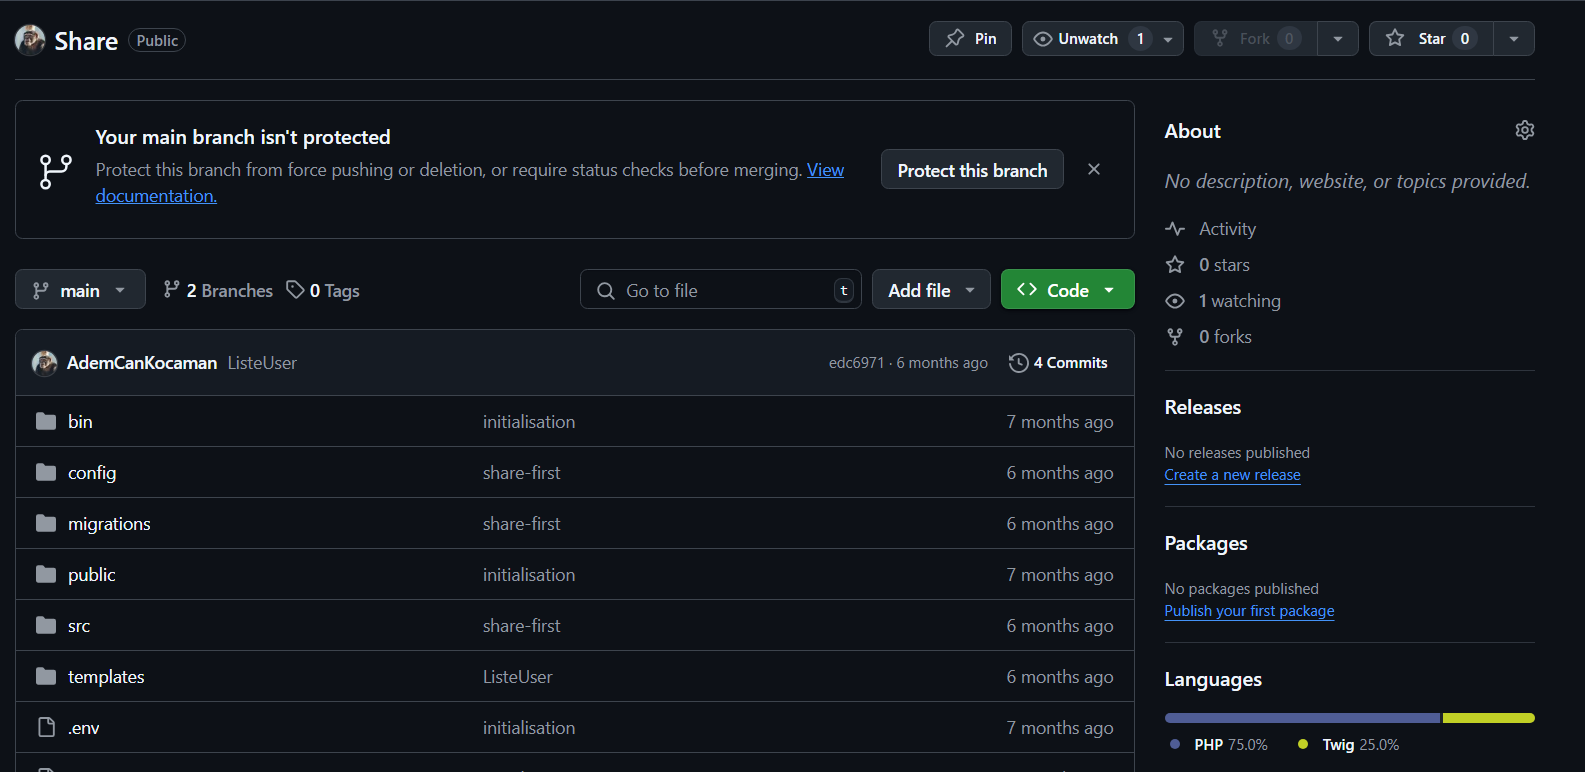Screen dimensions: 1585x772
Task: Click the AdemCanKocaman commit author avatar
Action: click(44, 363)
